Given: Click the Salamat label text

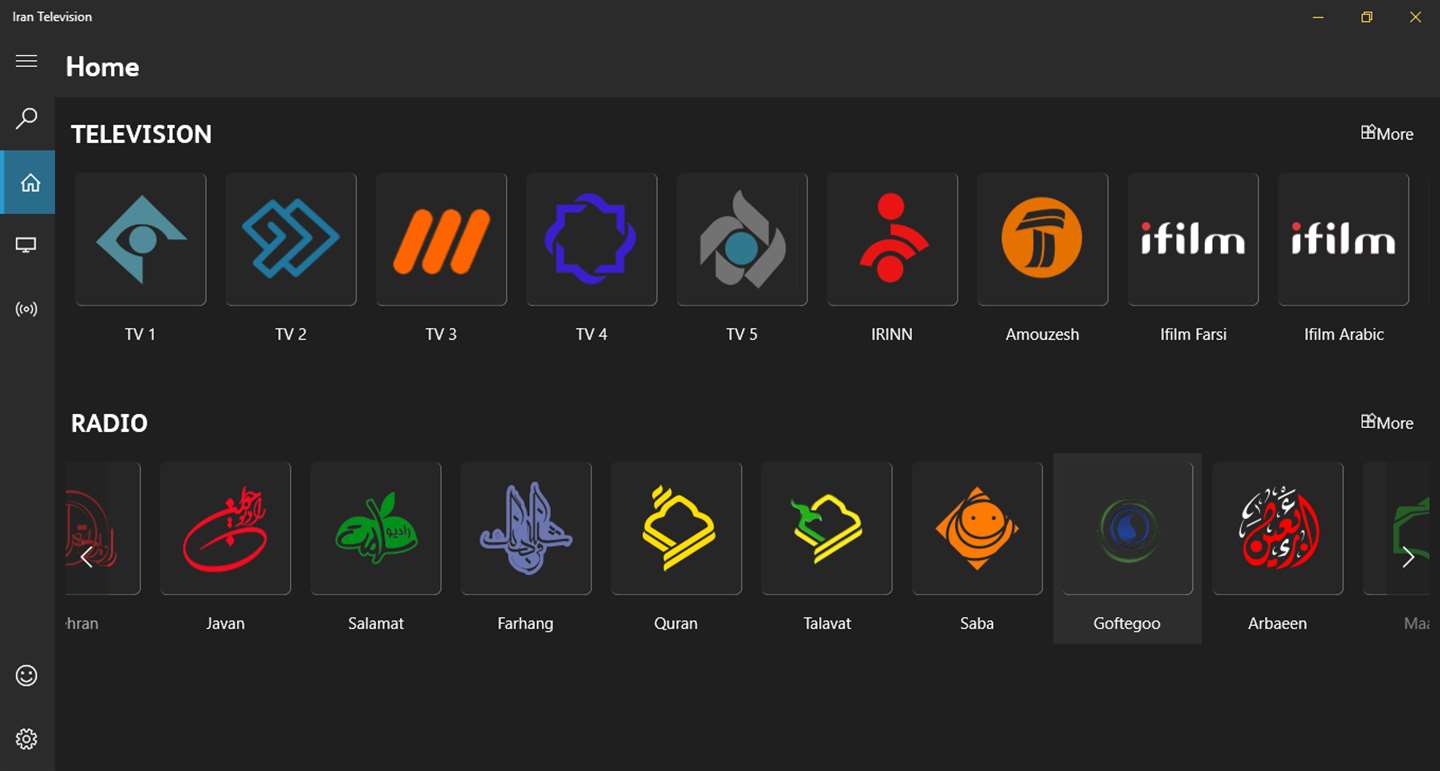Looking at the screenshot, I should [x=376, y=623].
